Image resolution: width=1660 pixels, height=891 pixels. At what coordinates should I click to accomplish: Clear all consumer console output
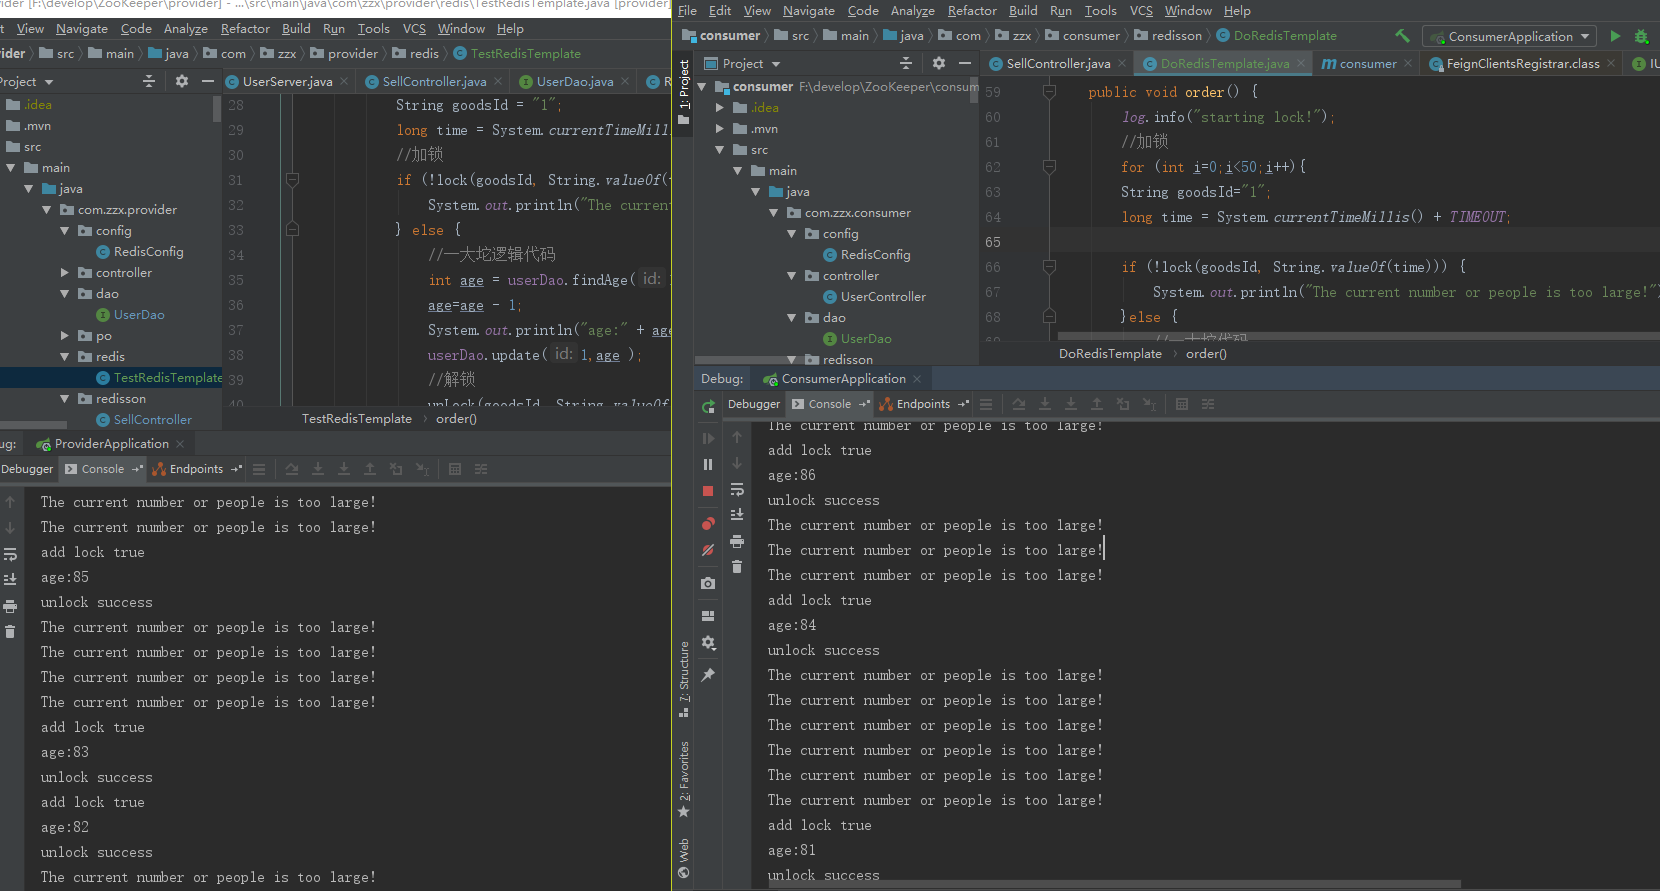737,567
